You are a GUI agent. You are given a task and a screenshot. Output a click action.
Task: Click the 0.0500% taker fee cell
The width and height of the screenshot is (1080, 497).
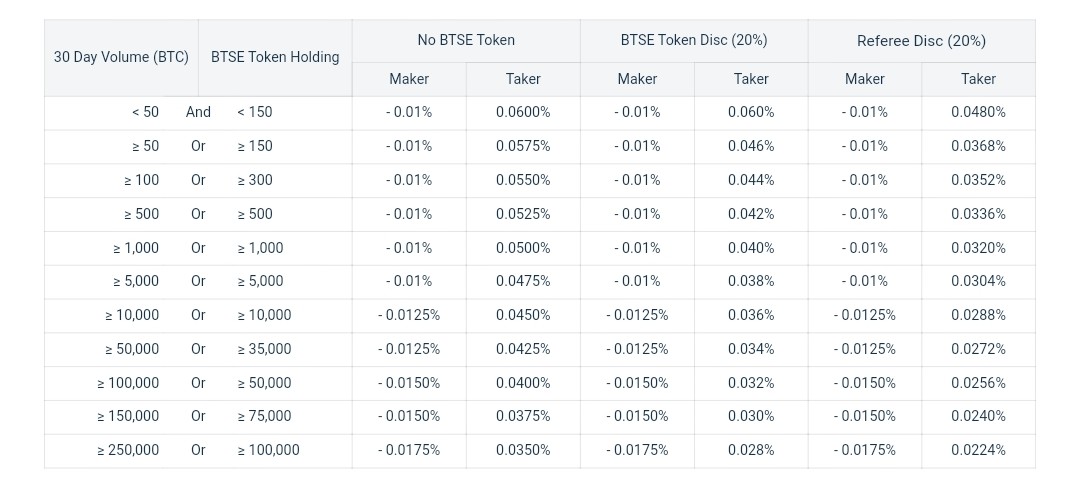[x=523, y=248]
